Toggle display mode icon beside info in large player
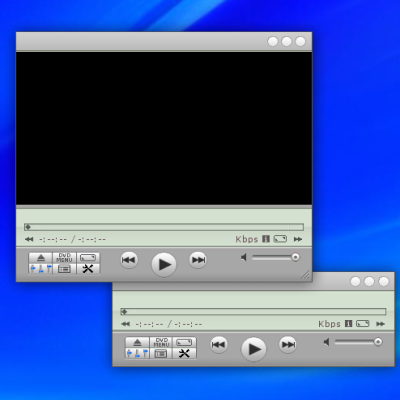Viewport: 400px width, 400px height. pyautogui.click(x=280, y=239)
